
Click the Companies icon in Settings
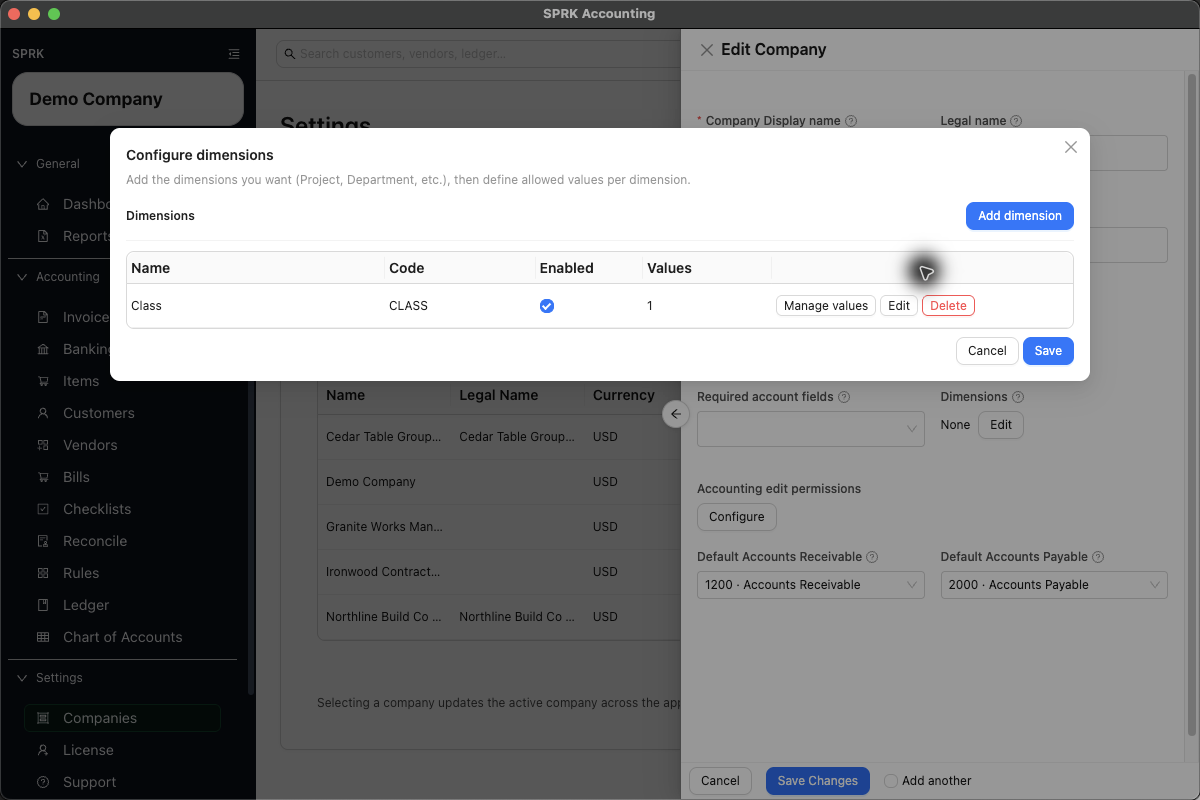[43, 718]
